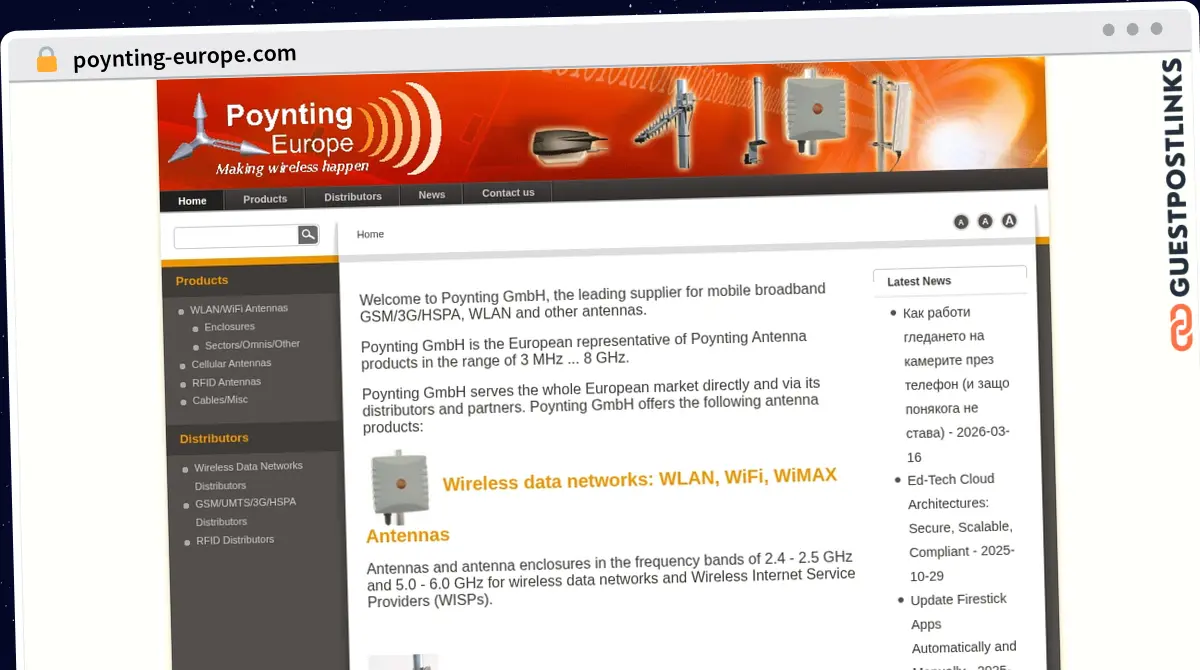Viewport: 1200px width, 670px height.
Task: Select the smallest font size icon
Action: 961,222
